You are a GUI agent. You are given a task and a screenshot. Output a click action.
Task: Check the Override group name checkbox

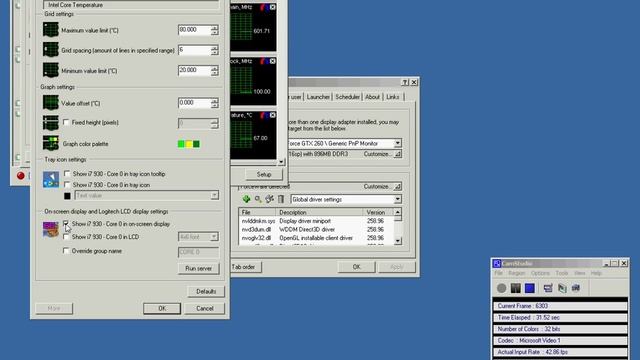(x=66, y=251)
